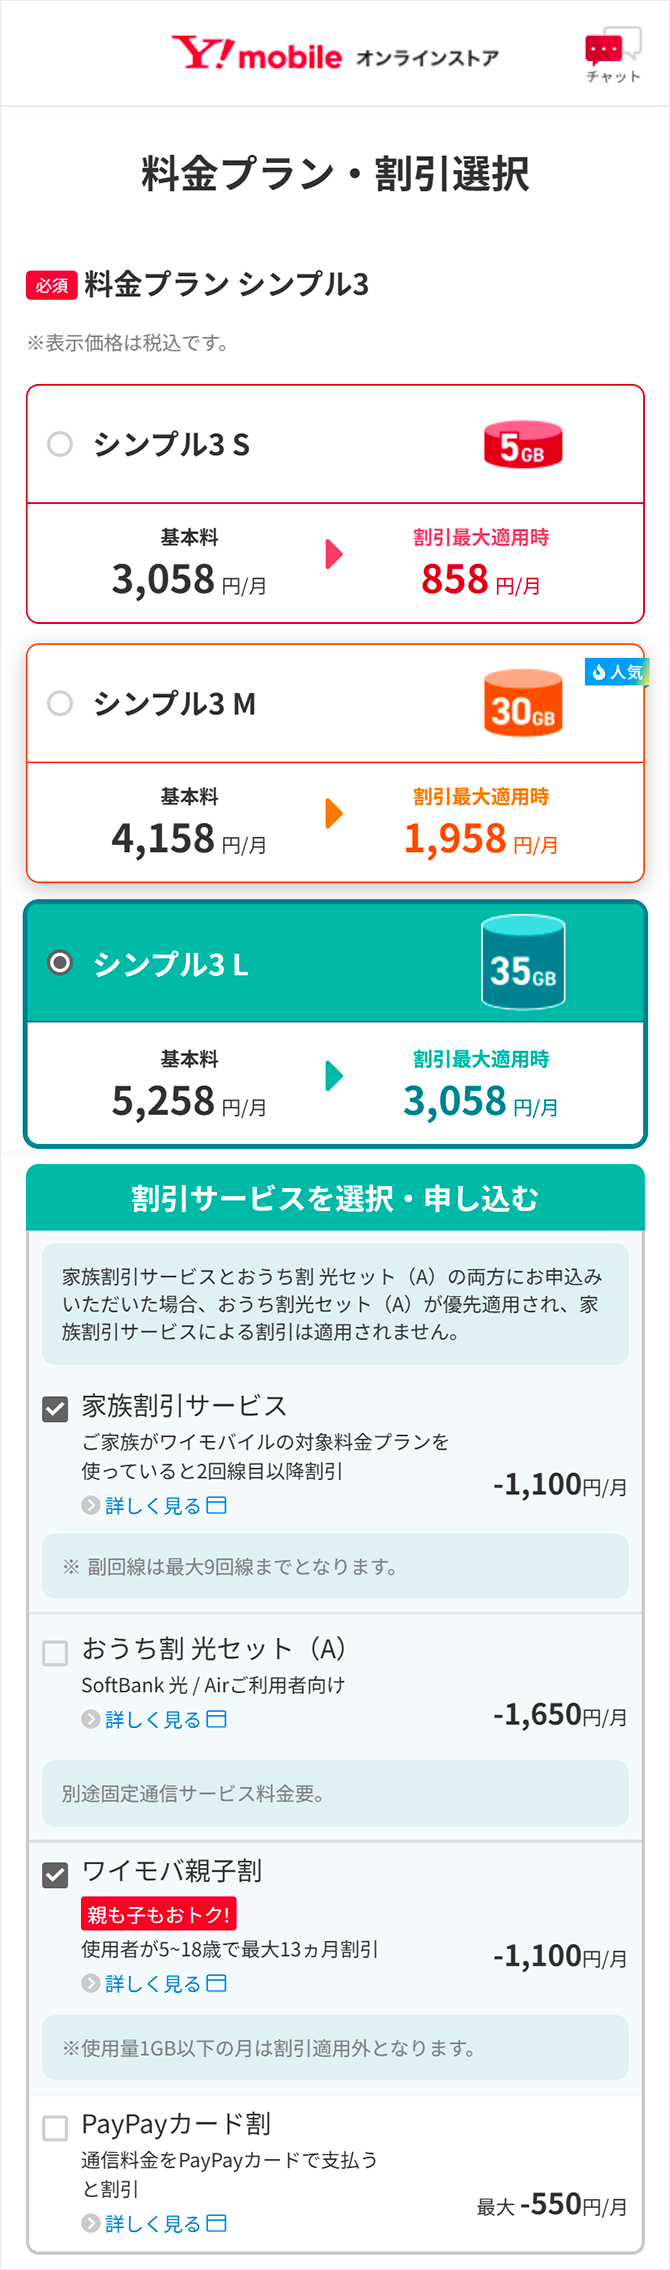
Task: Select the シンプル3 L plan radio button
Action: pyautogui.click(x=60, y=964)
